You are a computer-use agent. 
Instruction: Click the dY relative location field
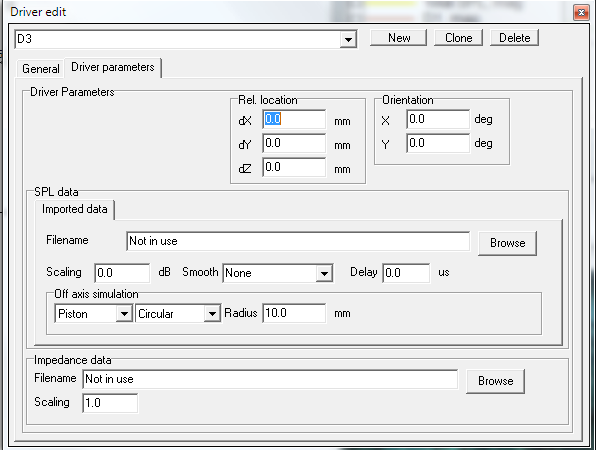pos(294,143)
